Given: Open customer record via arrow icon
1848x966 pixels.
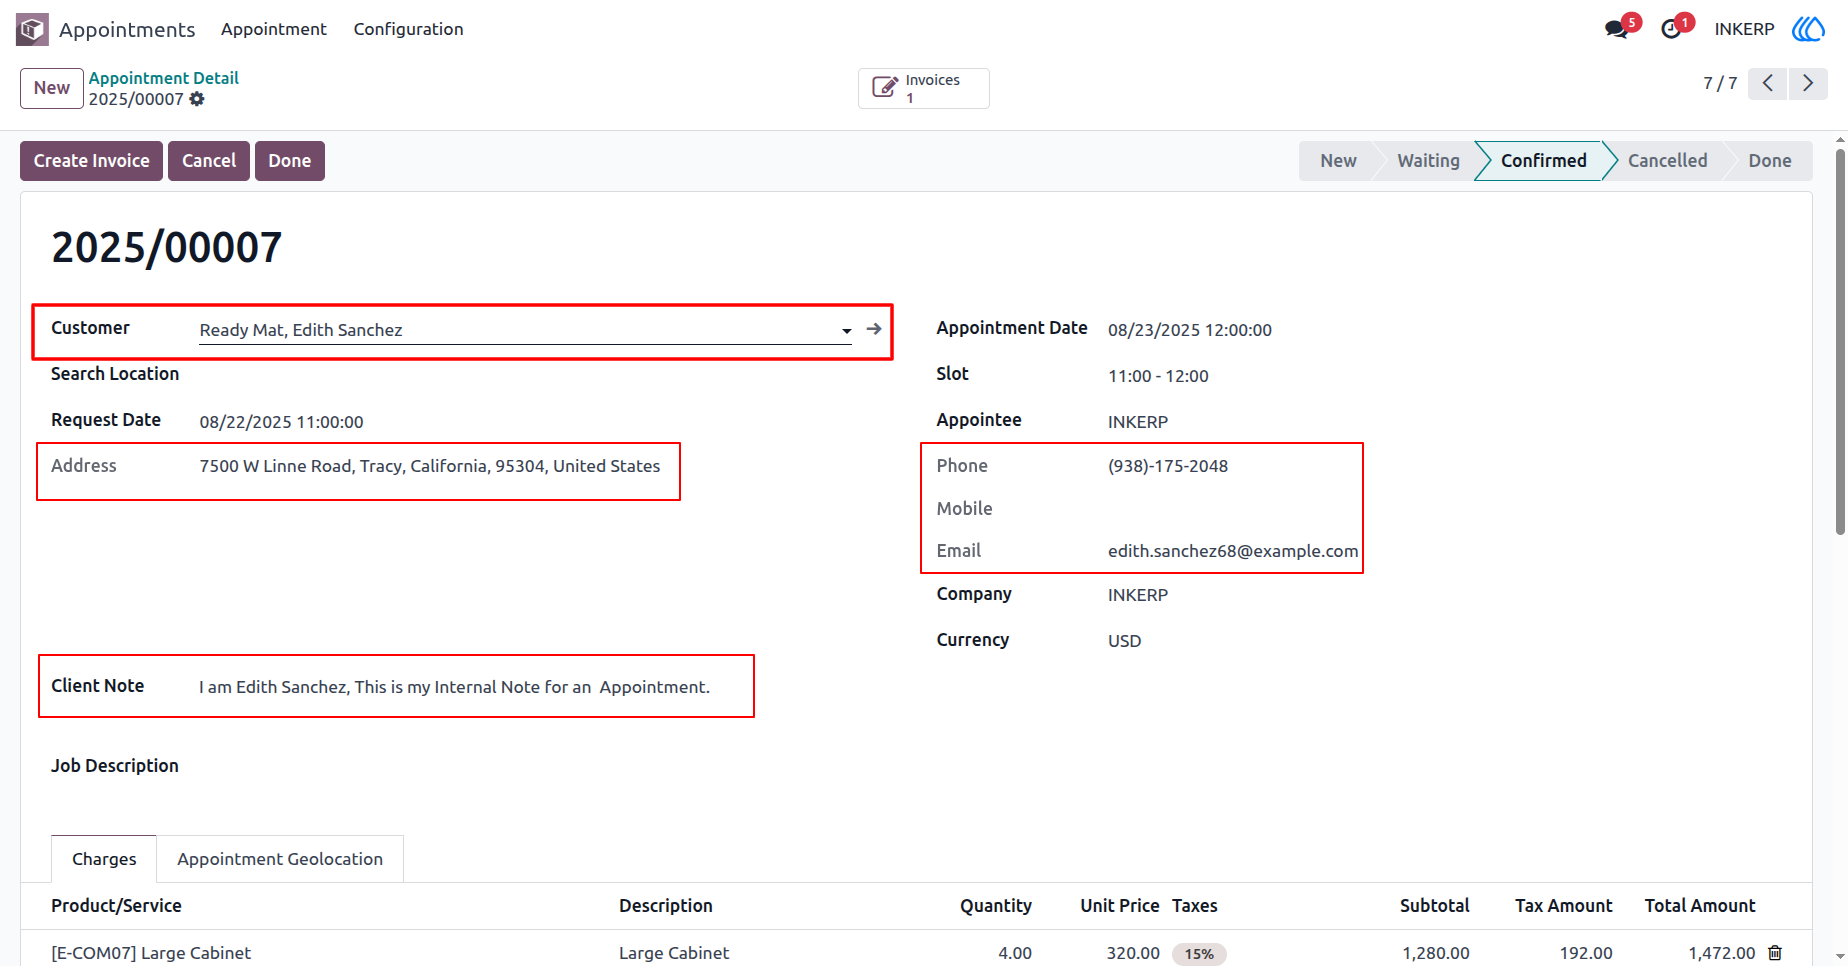Looking at the screenshot, I should coord(874,329).
